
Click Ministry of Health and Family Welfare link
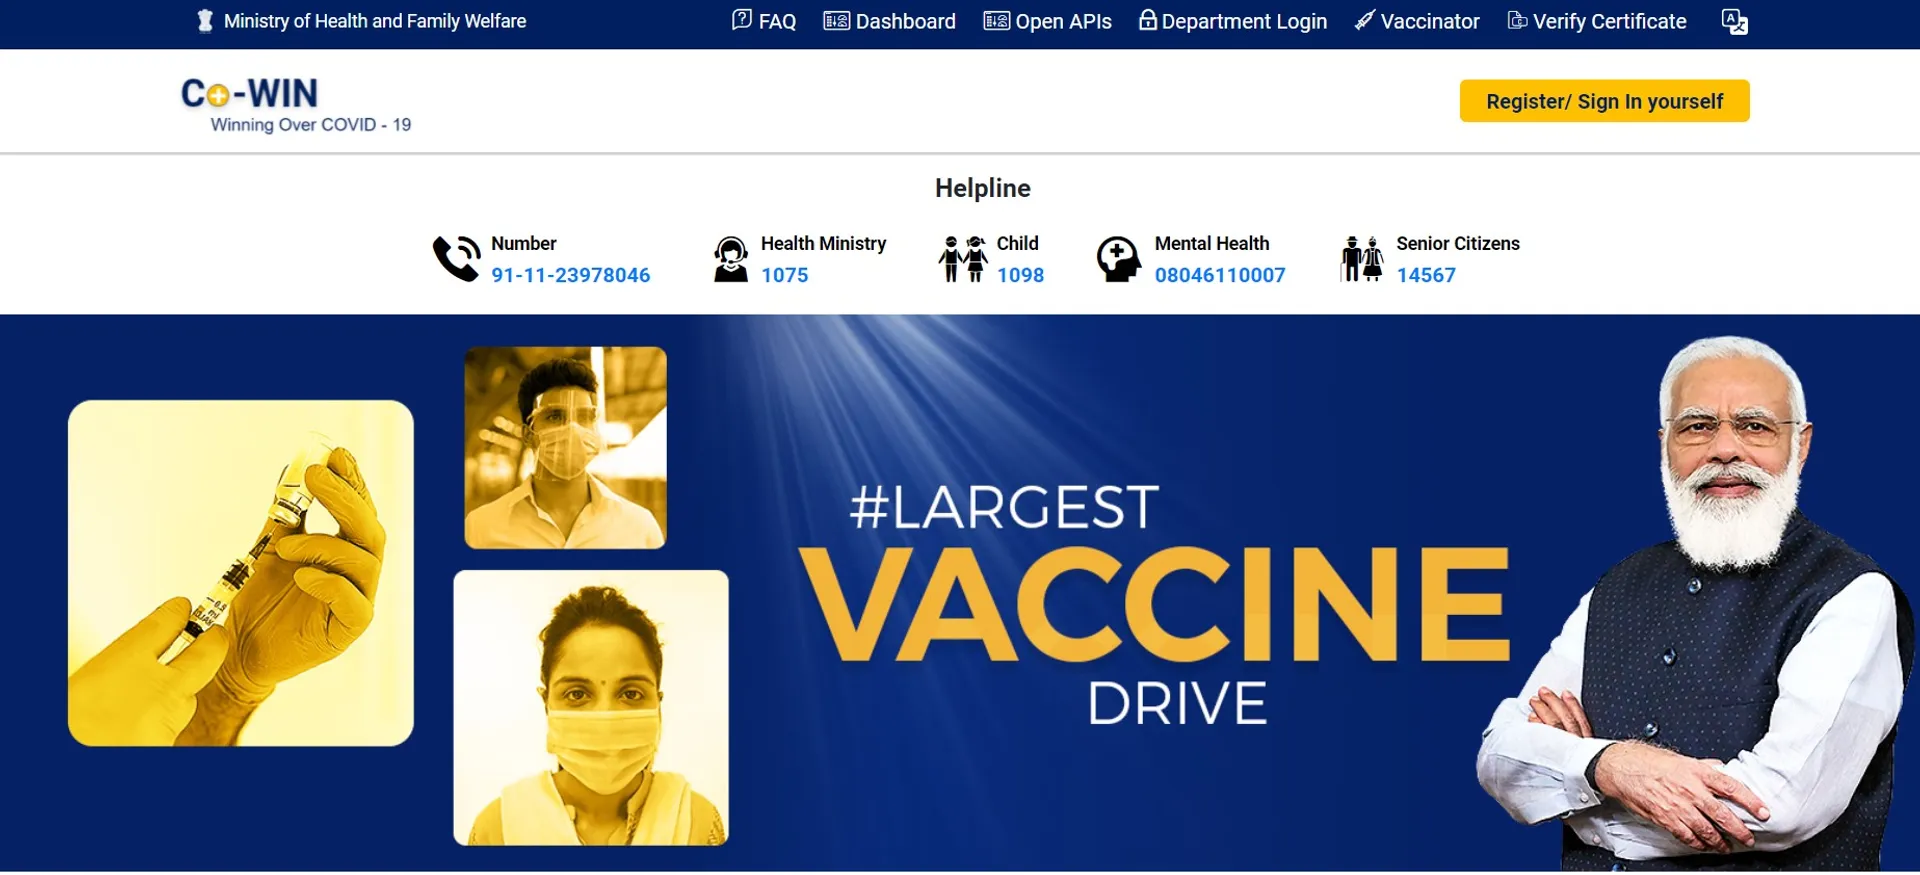pos(375,21)
